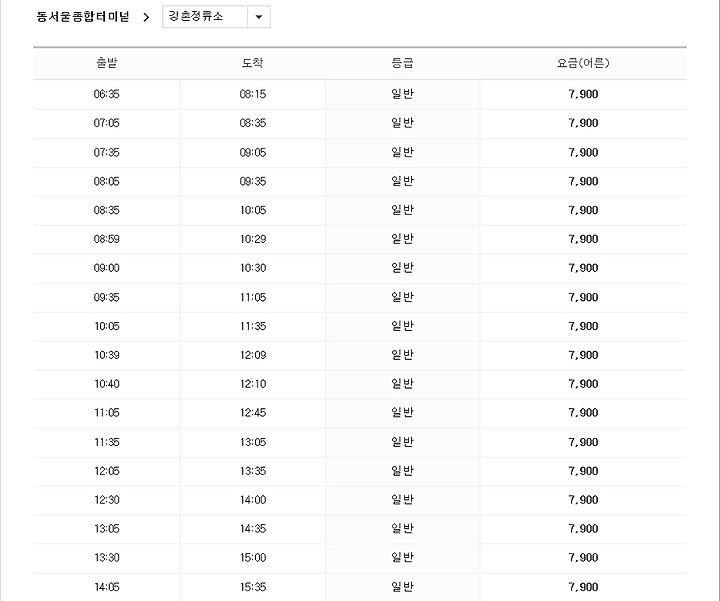Select the 09:00 departure time

click(107, 268)
